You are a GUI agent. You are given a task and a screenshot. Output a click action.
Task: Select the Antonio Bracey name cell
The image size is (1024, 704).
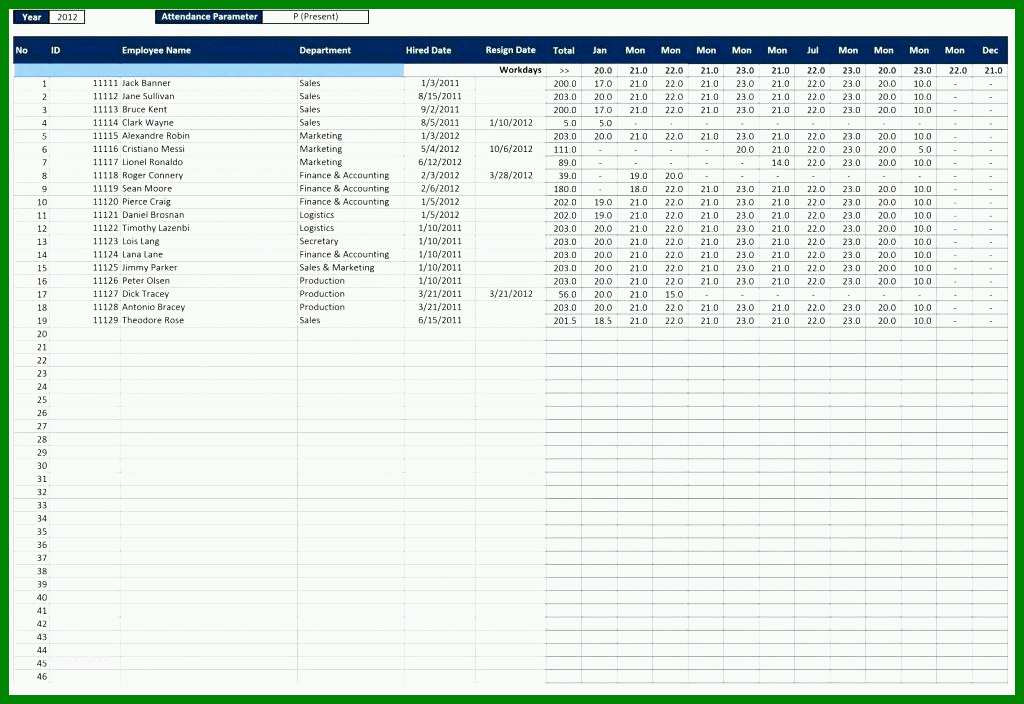(x=153, y=307)
